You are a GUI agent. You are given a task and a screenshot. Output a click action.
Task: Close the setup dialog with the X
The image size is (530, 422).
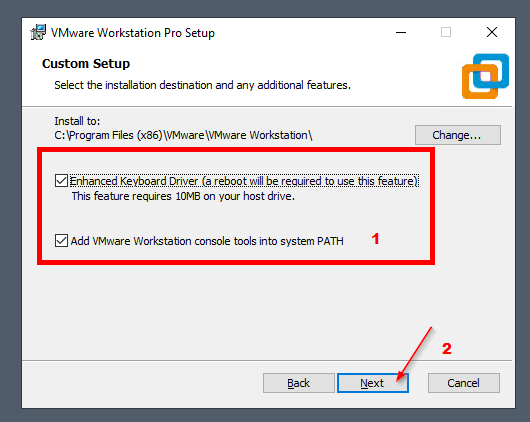click(492, 32)
